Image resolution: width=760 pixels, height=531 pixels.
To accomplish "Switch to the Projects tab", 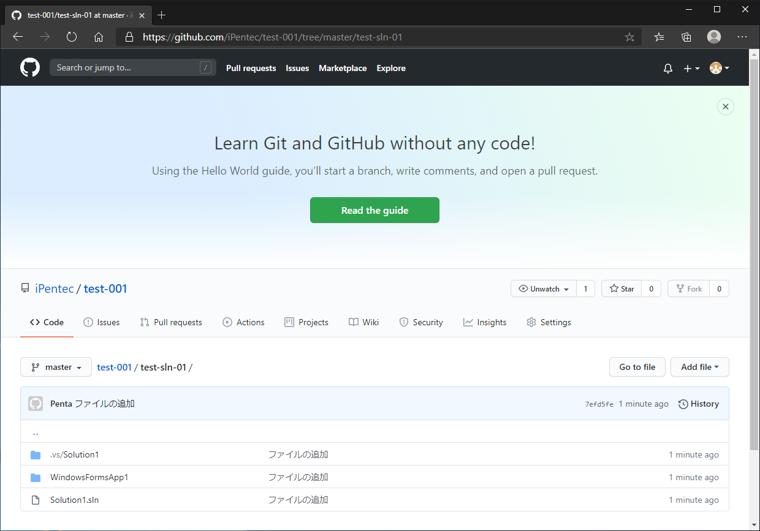I will point(306,322).
